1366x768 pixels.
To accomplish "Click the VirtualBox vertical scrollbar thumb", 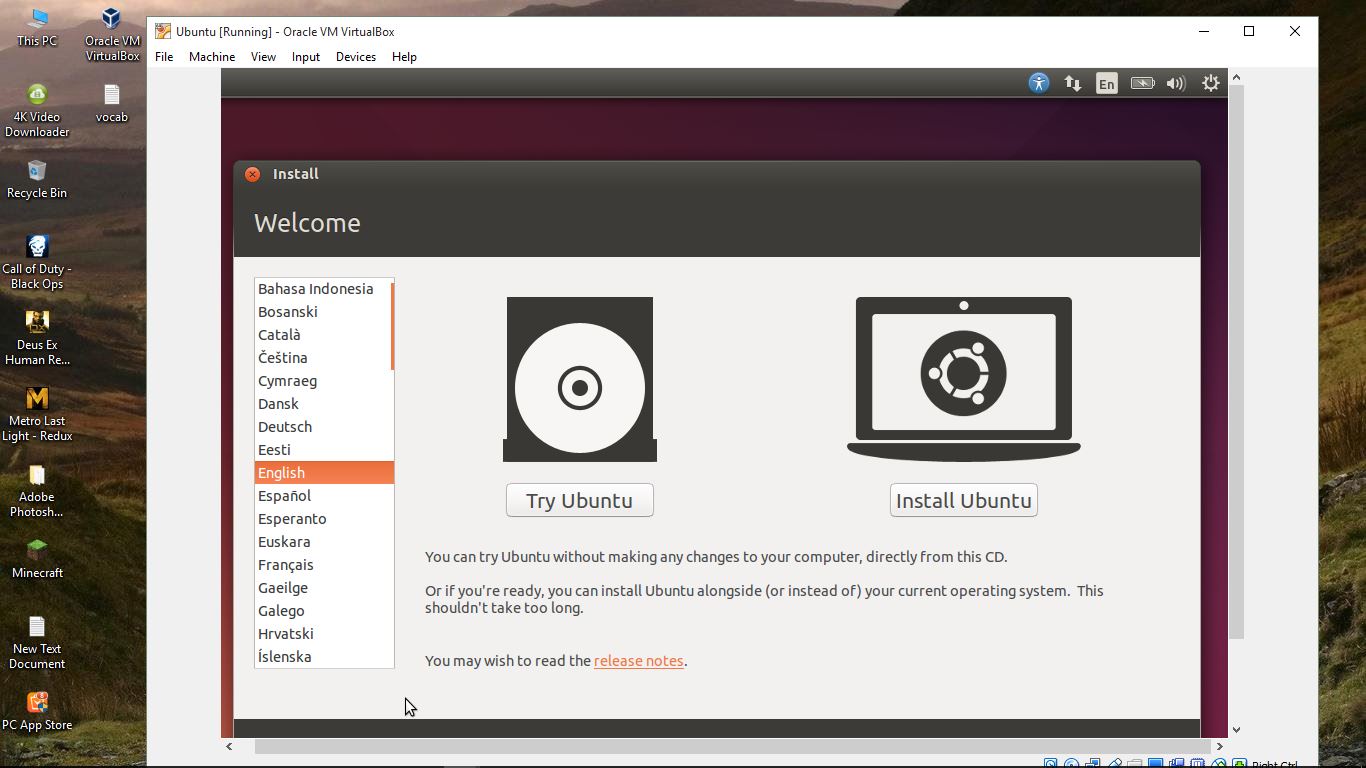I will 1236,362.
